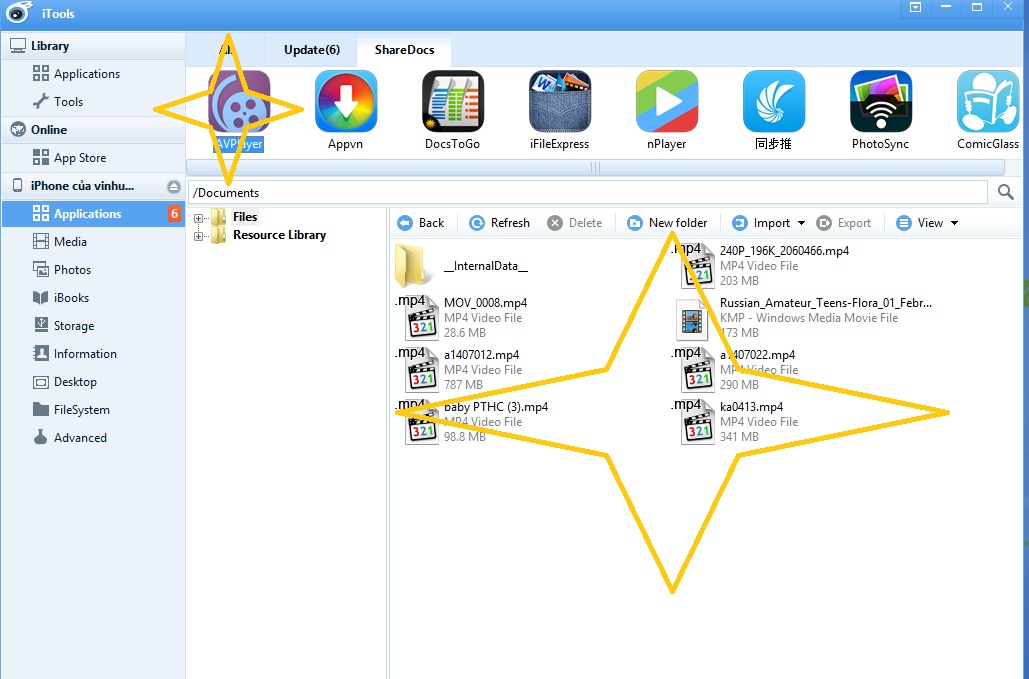Click the search magnifier icon
1029x679 pixels.
[1007, 192]
